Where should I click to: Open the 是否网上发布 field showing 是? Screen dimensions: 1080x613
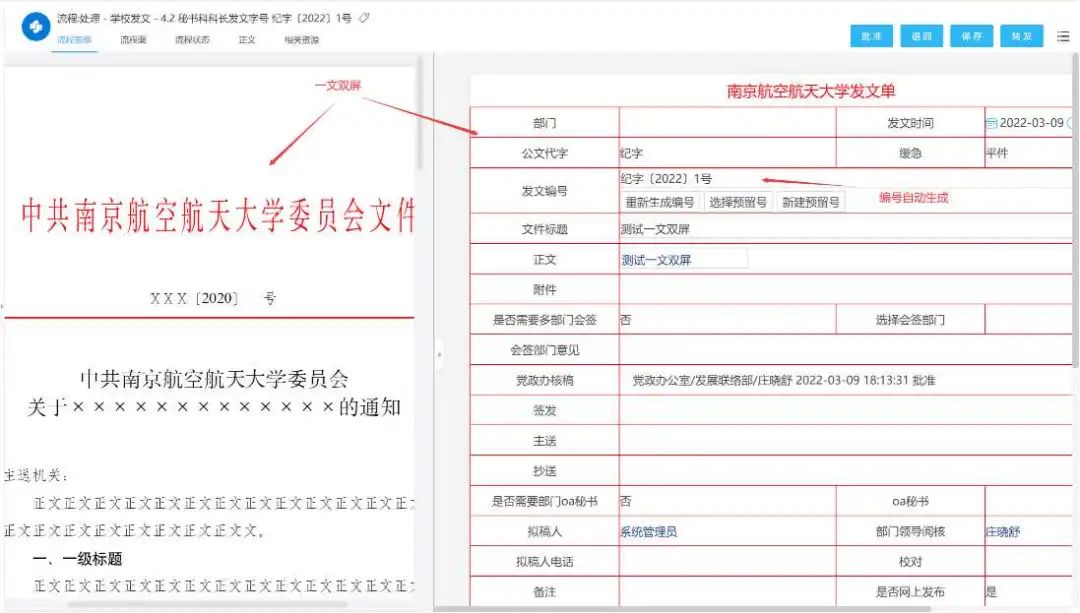pos(1029,592)
